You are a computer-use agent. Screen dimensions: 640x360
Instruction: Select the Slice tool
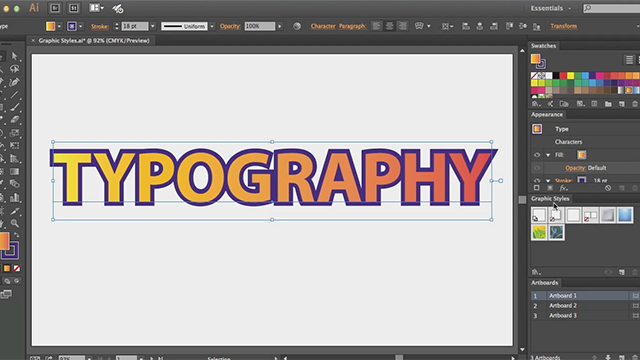(x=15, y=211)
